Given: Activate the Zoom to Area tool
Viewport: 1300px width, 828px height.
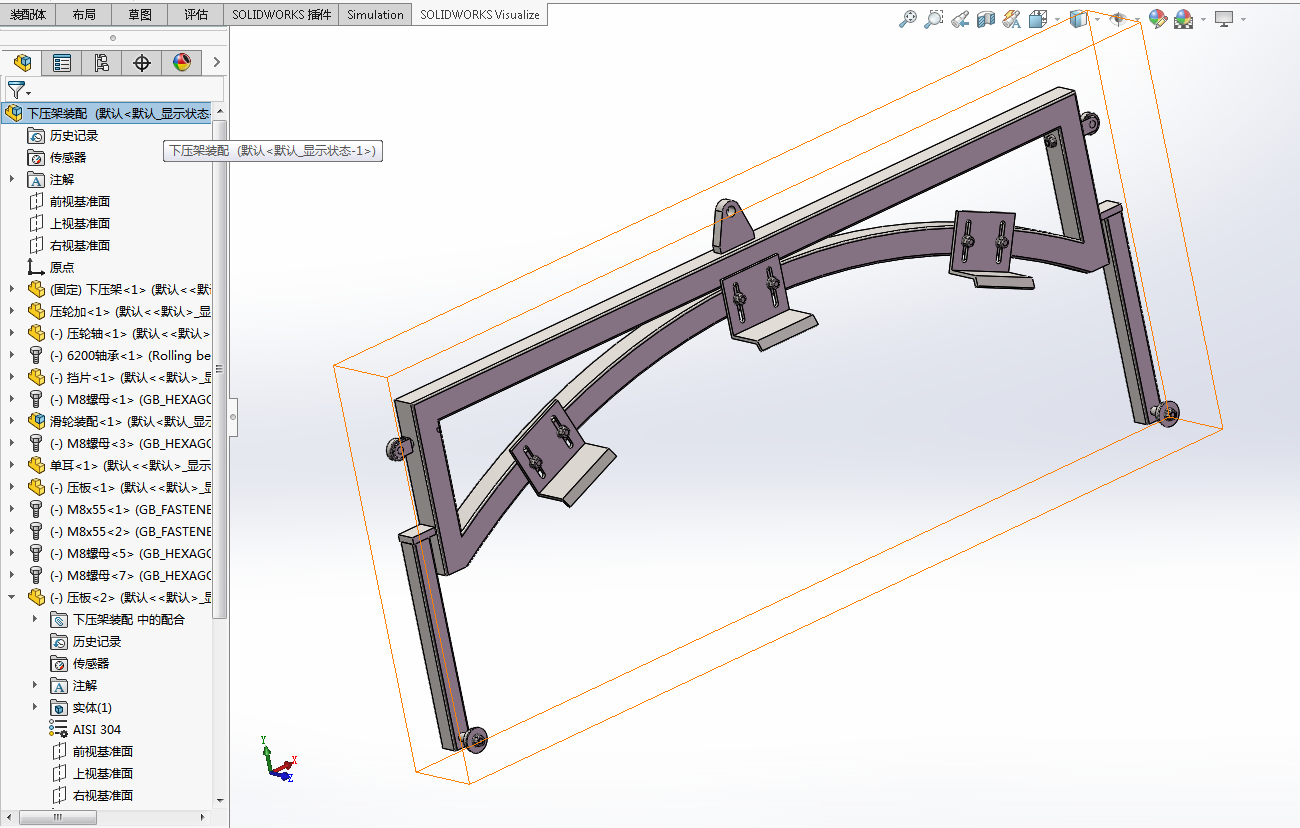Looking at the screenshot, I should click(x=934, y=18).
